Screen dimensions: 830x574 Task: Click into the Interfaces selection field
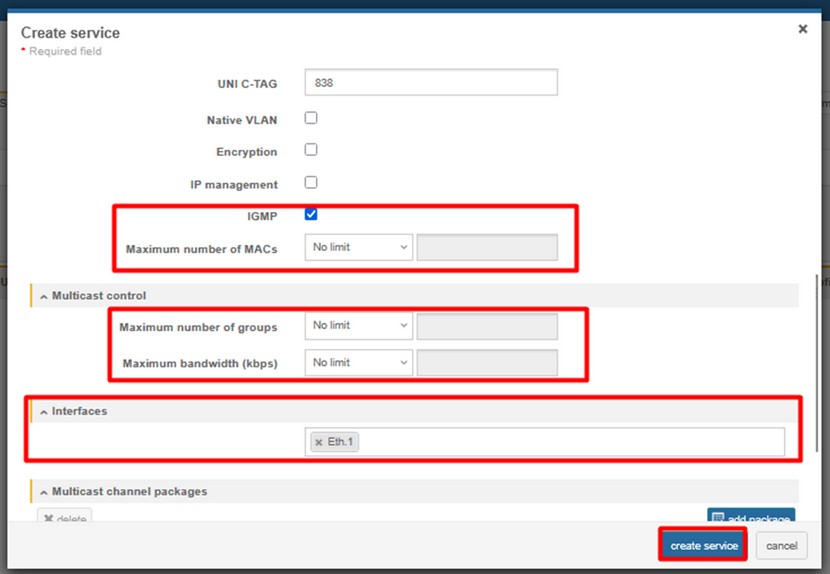point(570,442)
